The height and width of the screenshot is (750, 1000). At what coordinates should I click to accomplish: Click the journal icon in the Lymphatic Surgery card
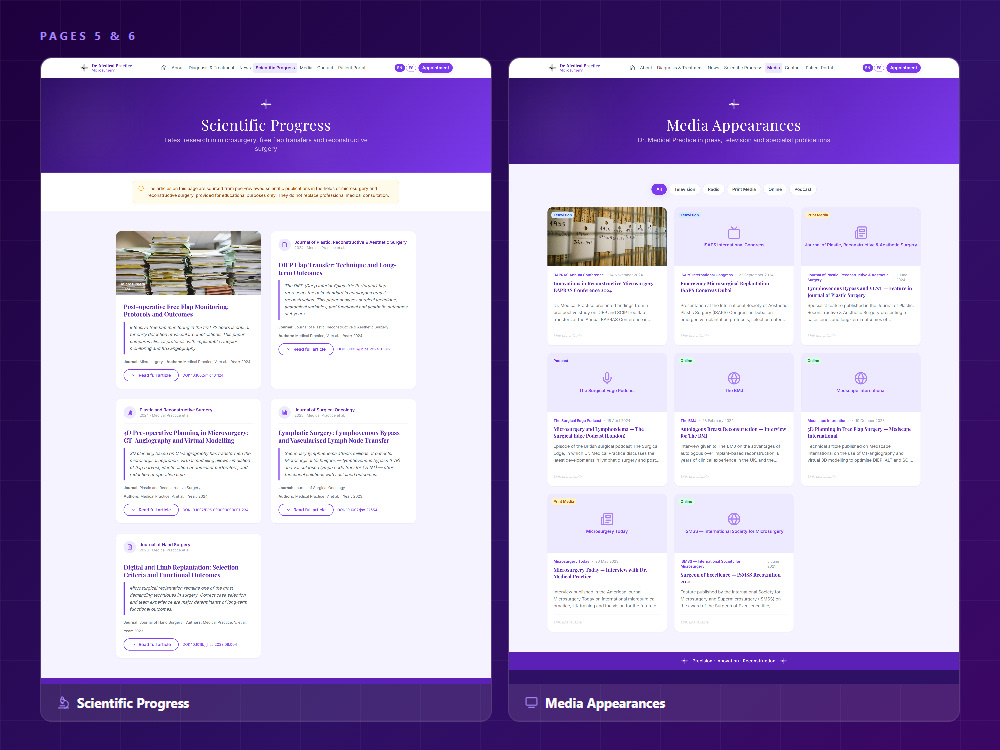click(x=284, y=412)
